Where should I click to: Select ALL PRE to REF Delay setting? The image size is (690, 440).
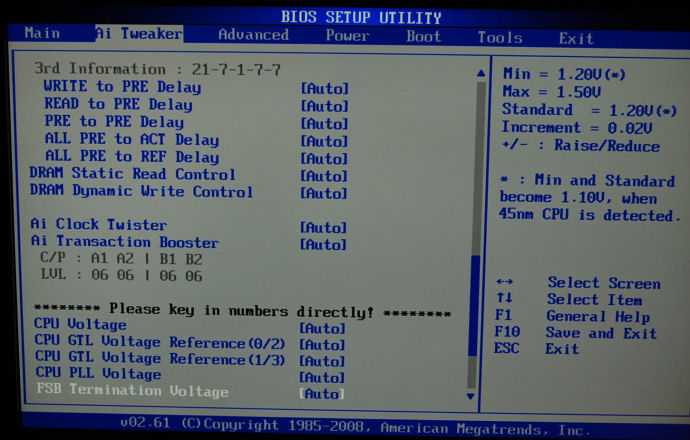(132, 156)
